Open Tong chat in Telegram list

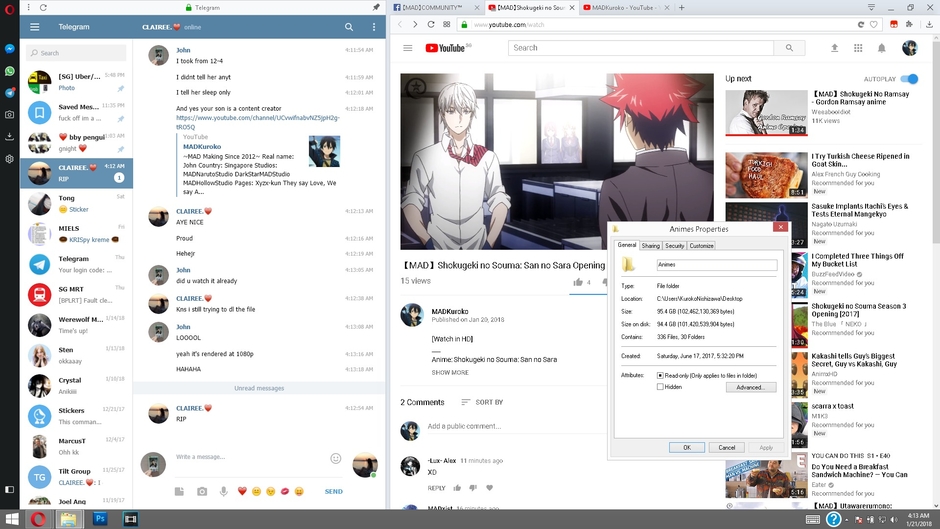click(76, 204)
